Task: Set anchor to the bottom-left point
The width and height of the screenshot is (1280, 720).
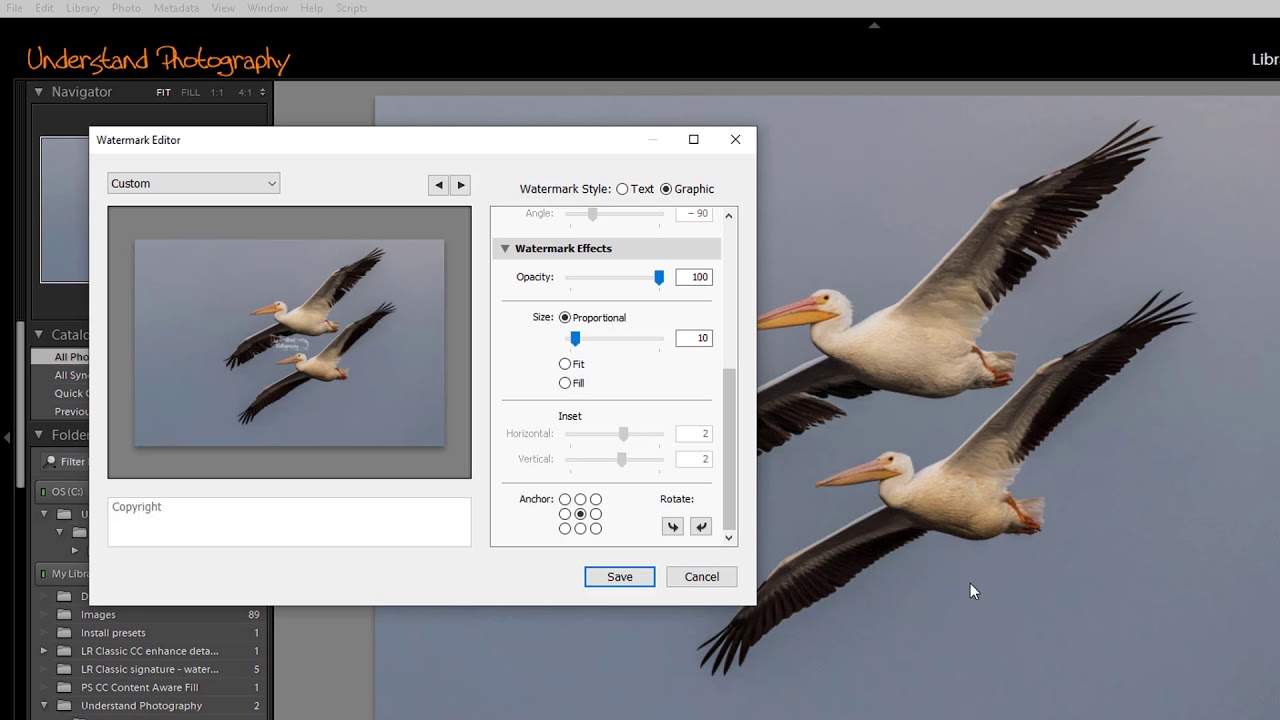Action: 565,529
